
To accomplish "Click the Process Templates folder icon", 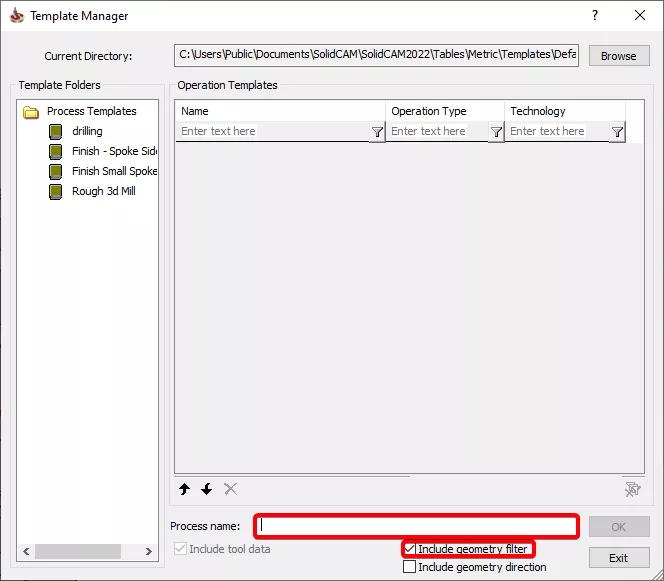I will coord(31,111).
